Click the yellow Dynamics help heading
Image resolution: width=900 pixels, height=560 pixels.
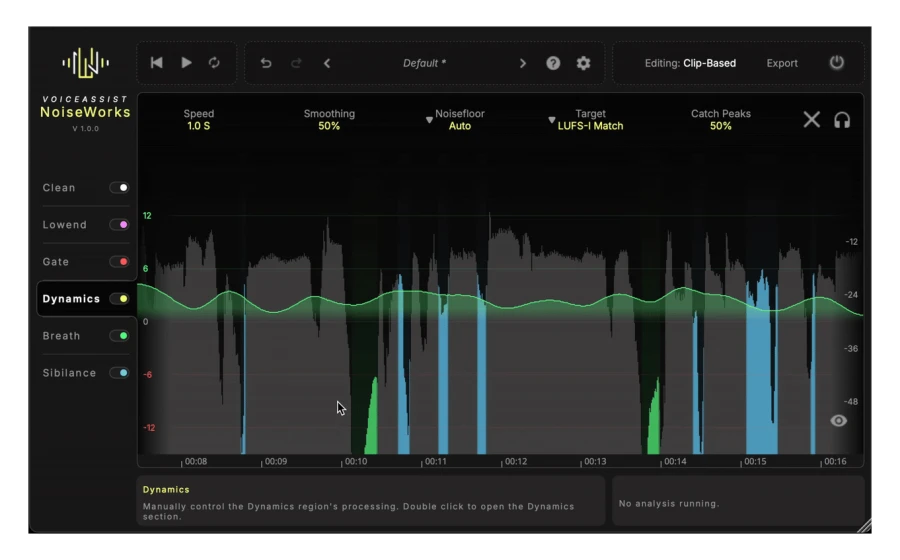pos(166,489)
